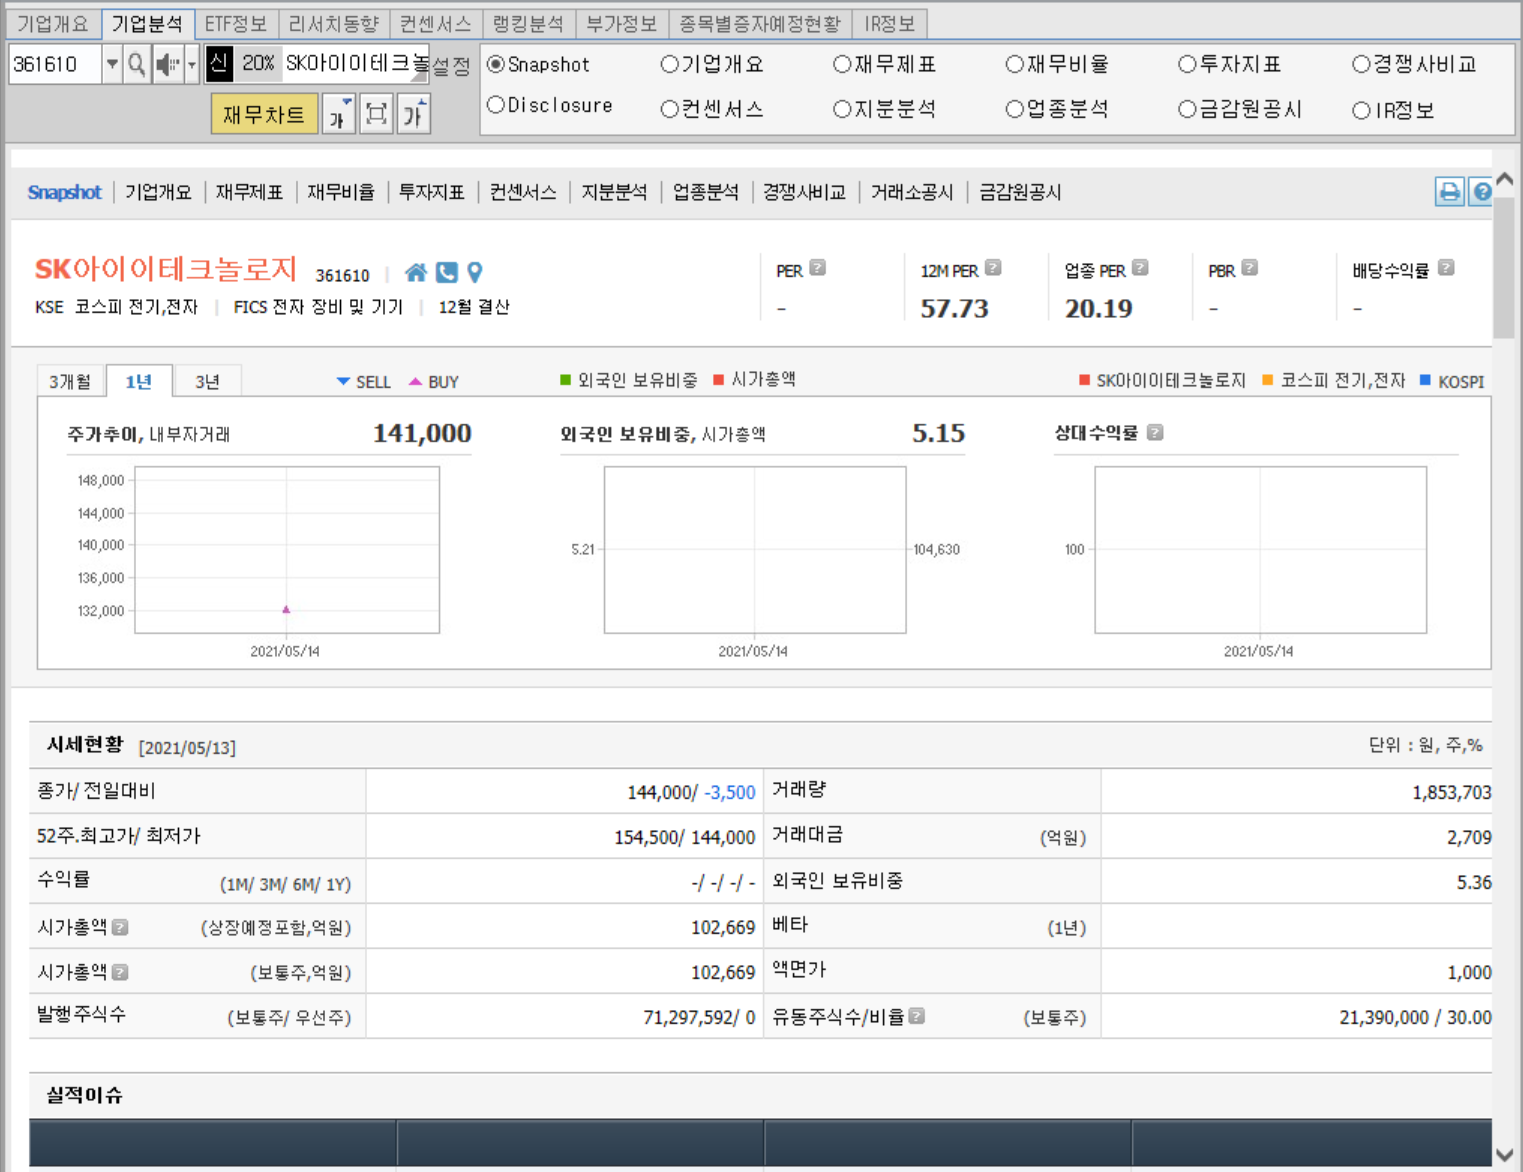Click the stock search magnifier icon
This screenshot has height=1172, width=1523.
coord(137,65)
